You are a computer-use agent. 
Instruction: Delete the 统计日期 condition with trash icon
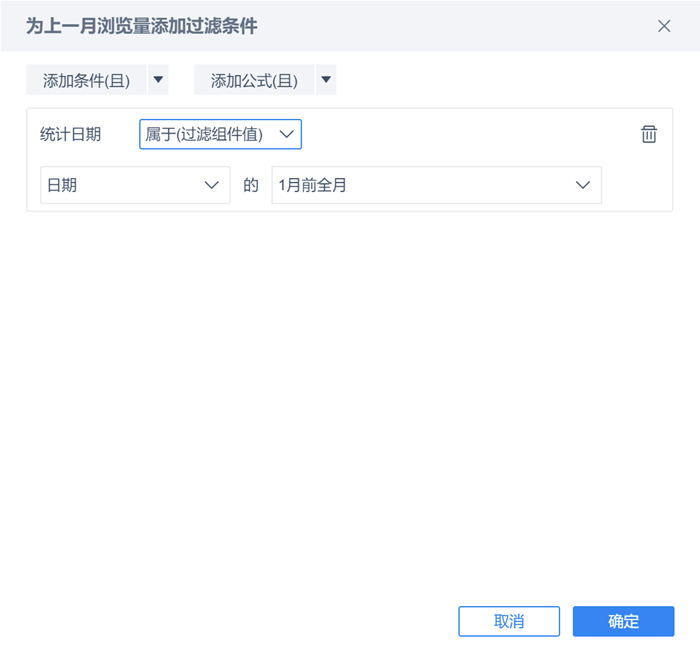point(649,134)
